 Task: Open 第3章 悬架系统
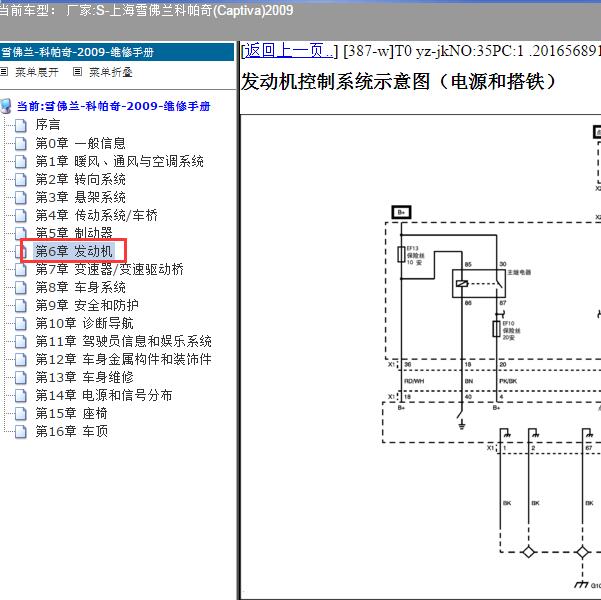click(x=80, y=197)
